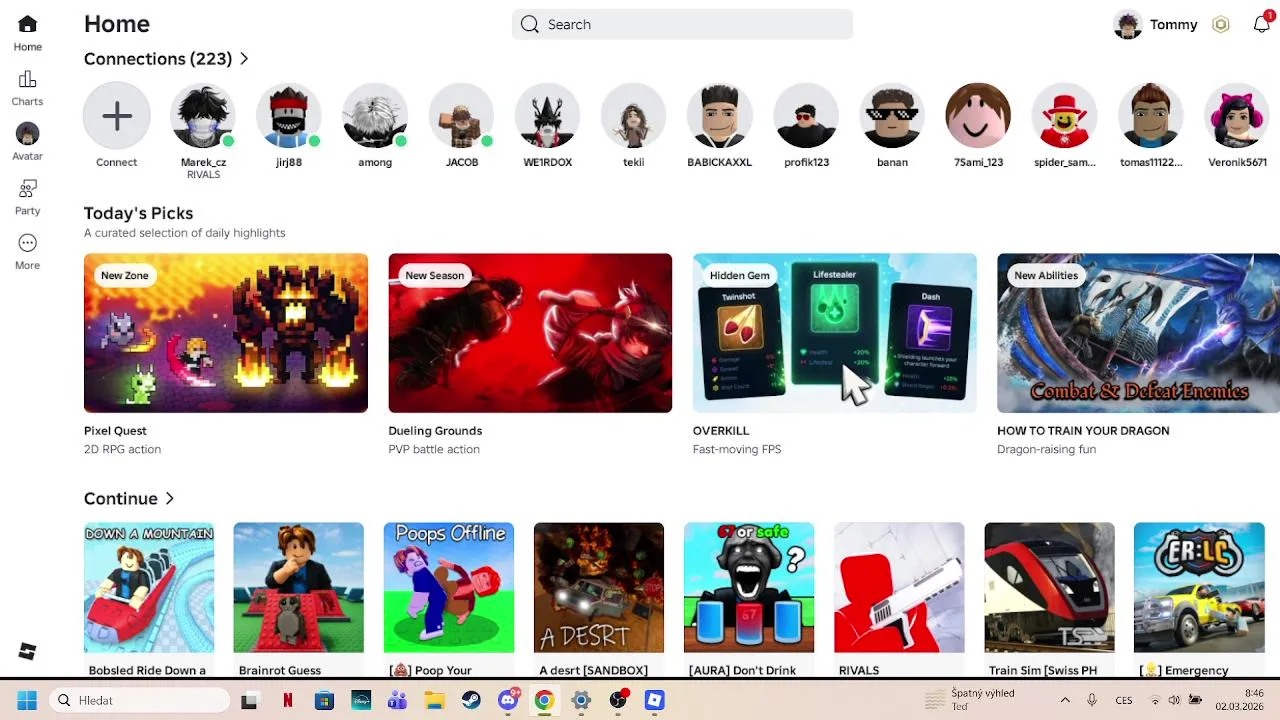Open File Explorer from the taskbar
Screen dimensions: 1280x720
tap(434, 700)
